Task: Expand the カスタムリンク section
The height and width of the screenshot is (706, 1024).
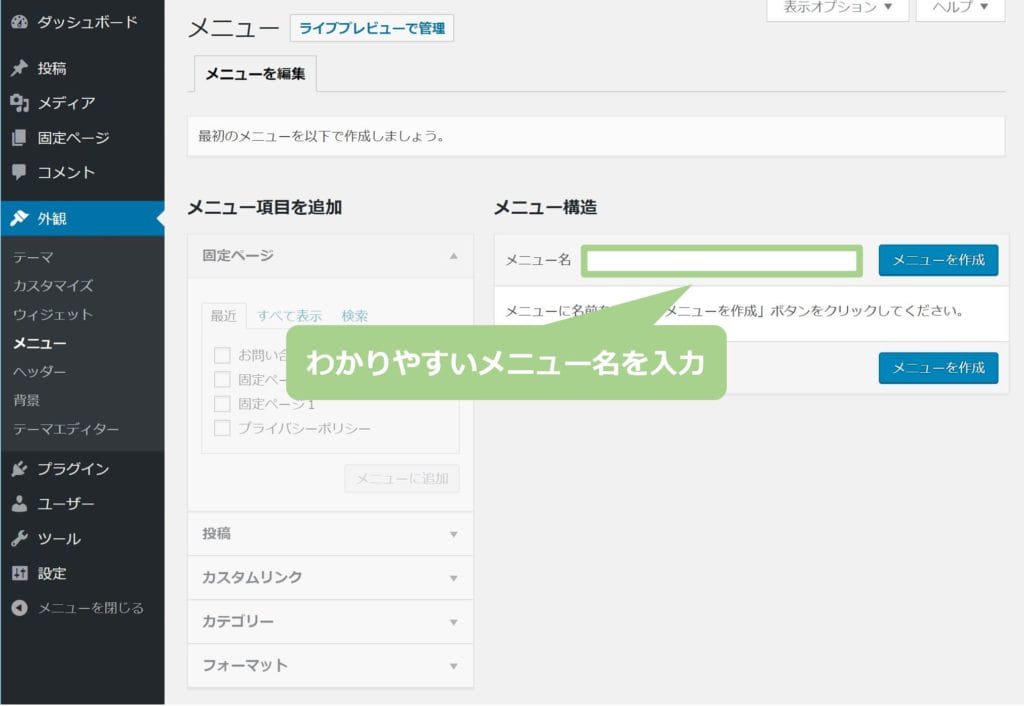Action: (x=330, y=578)
